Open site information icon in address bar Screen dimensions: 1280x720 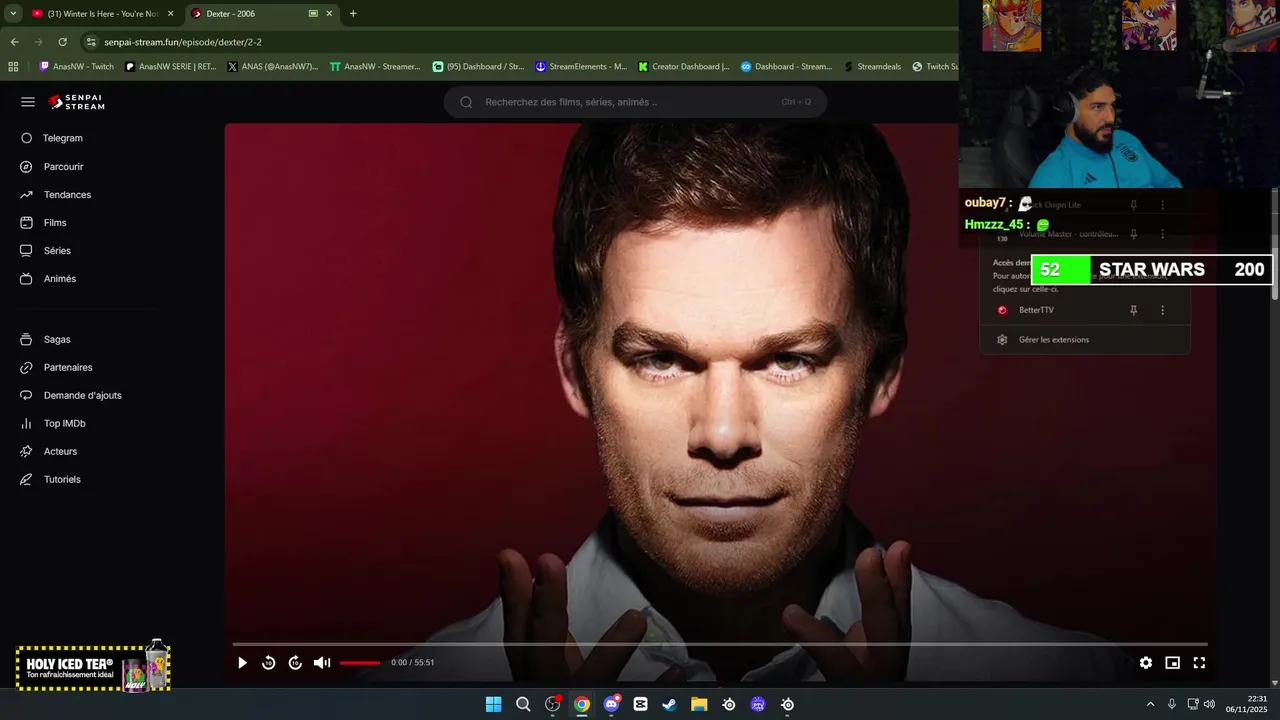(91, 42)
